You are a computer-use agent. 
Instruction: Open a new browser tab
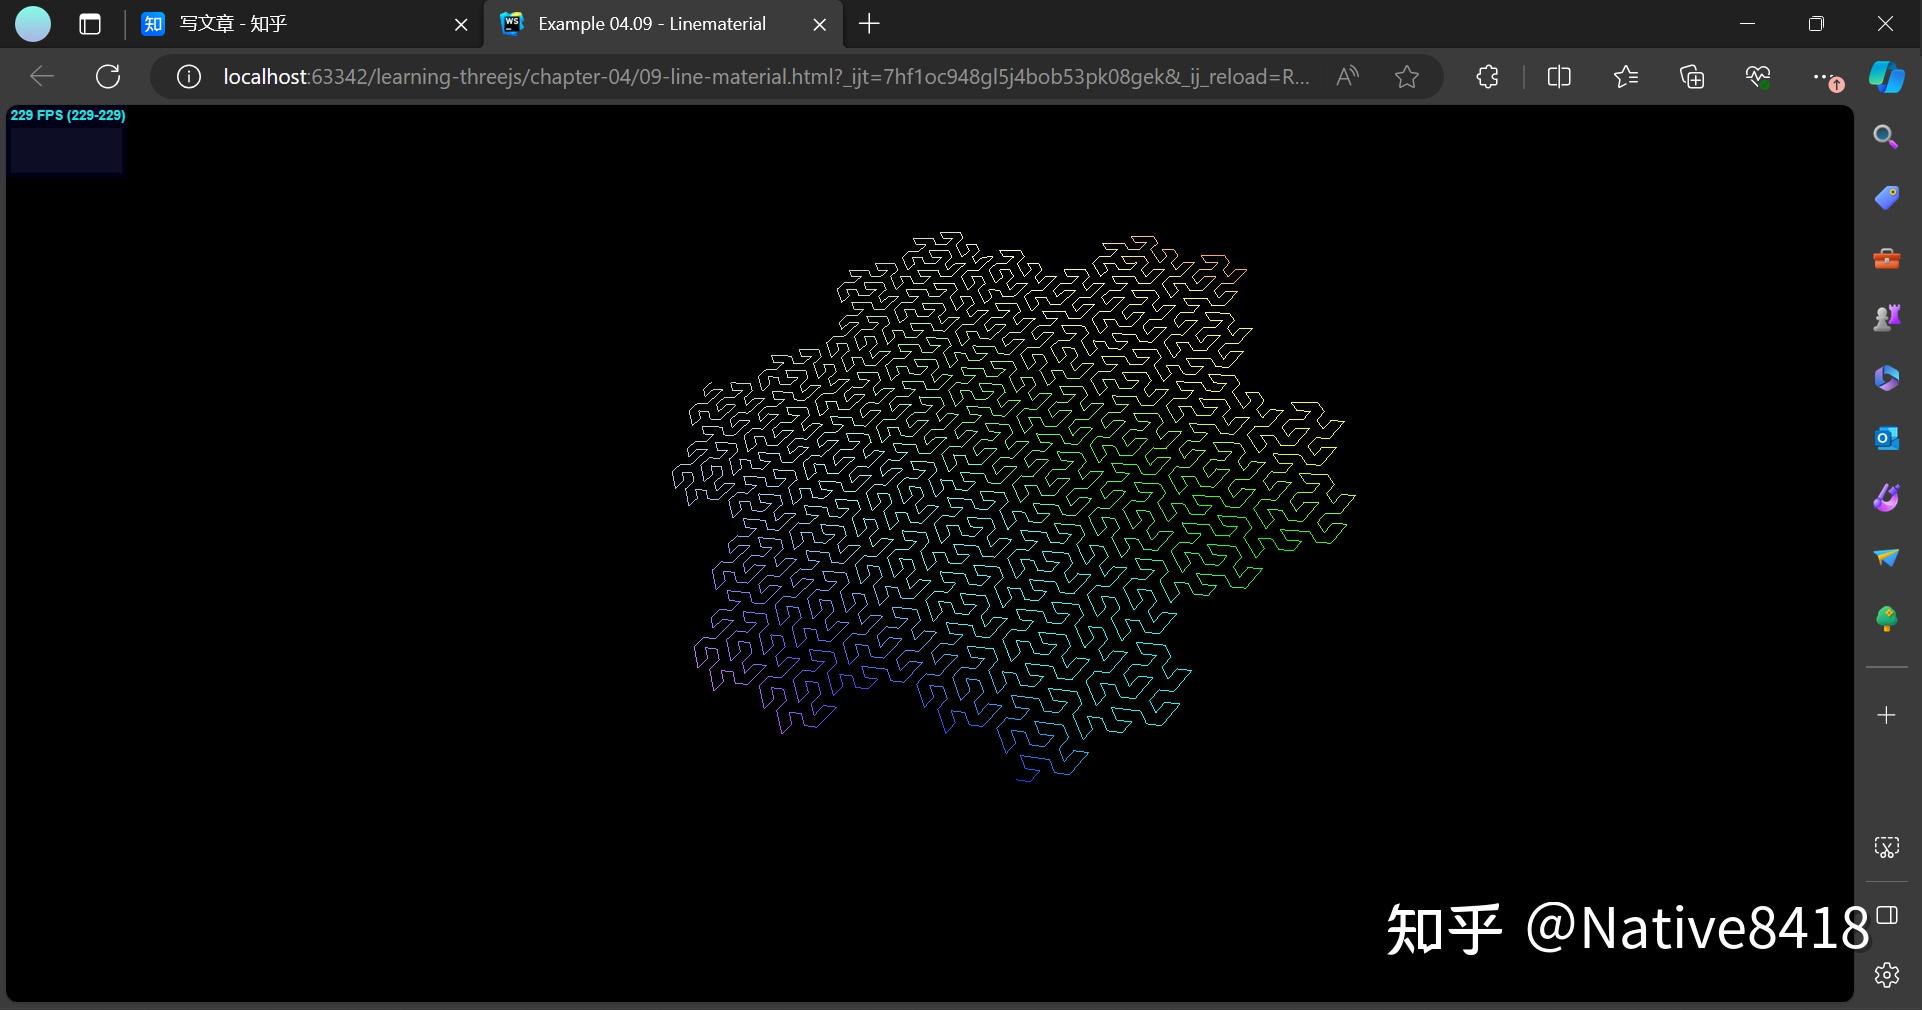click(869, 24)
